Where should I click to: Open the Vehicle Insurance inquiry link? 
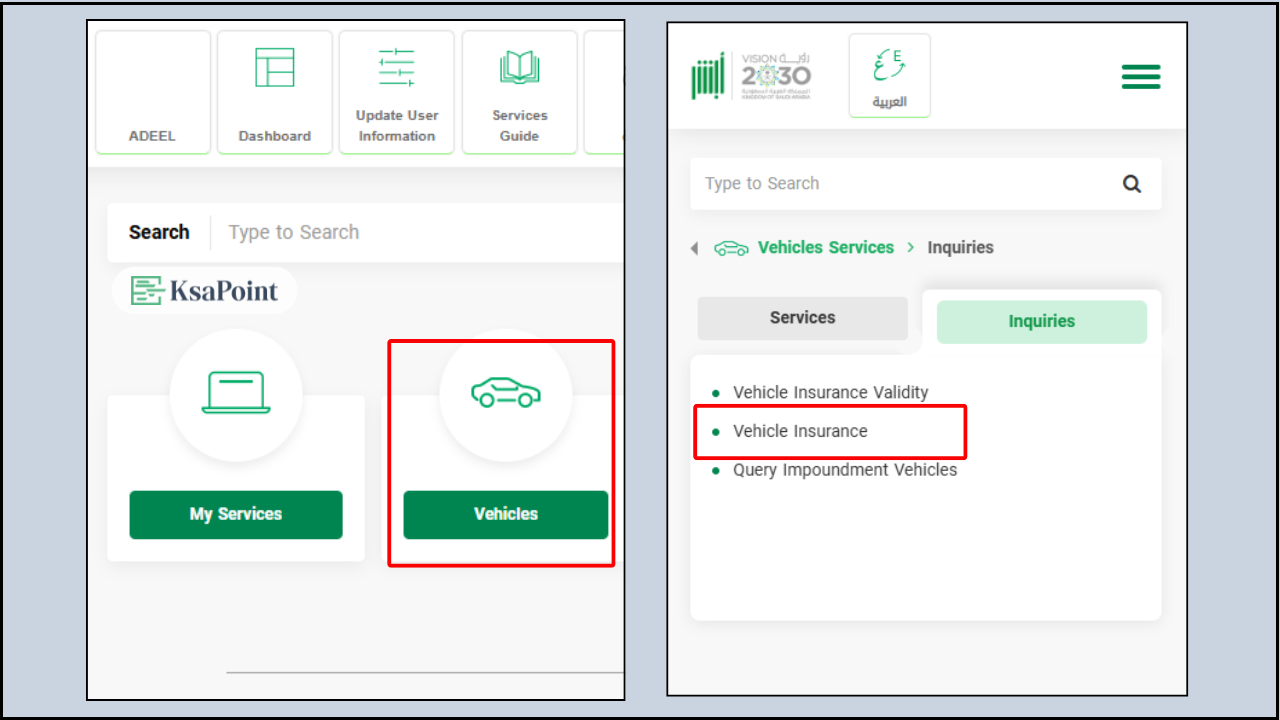tap(800, 431)
